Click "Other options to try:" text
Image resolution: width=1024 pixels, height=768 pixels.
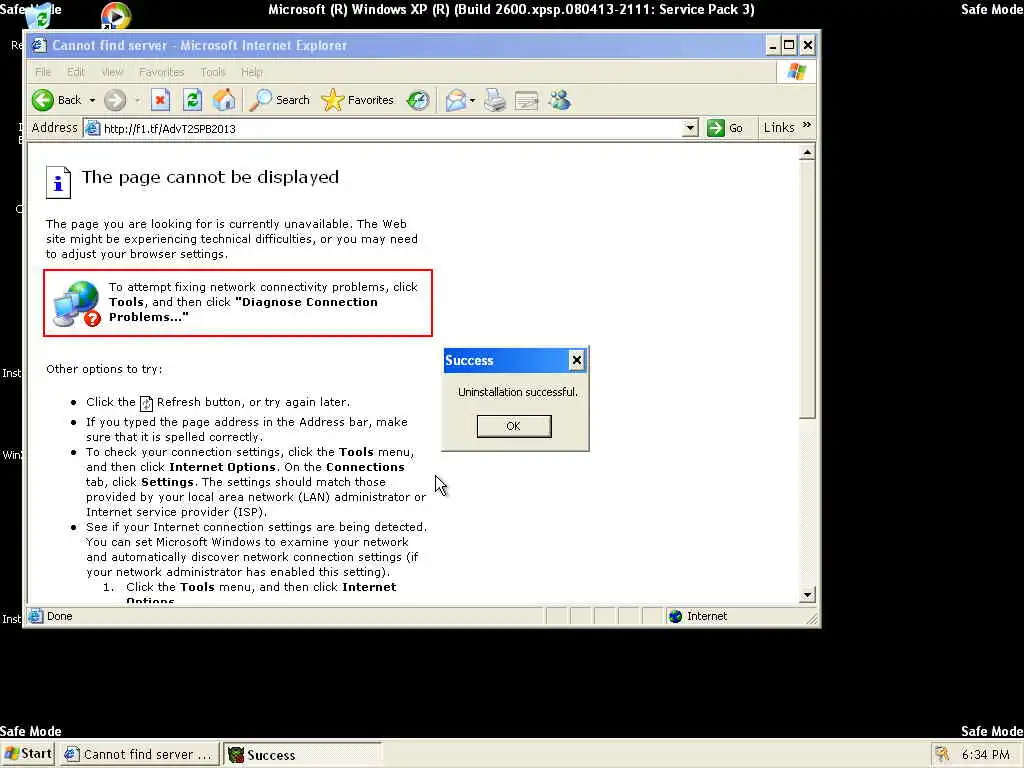point(104,369)
